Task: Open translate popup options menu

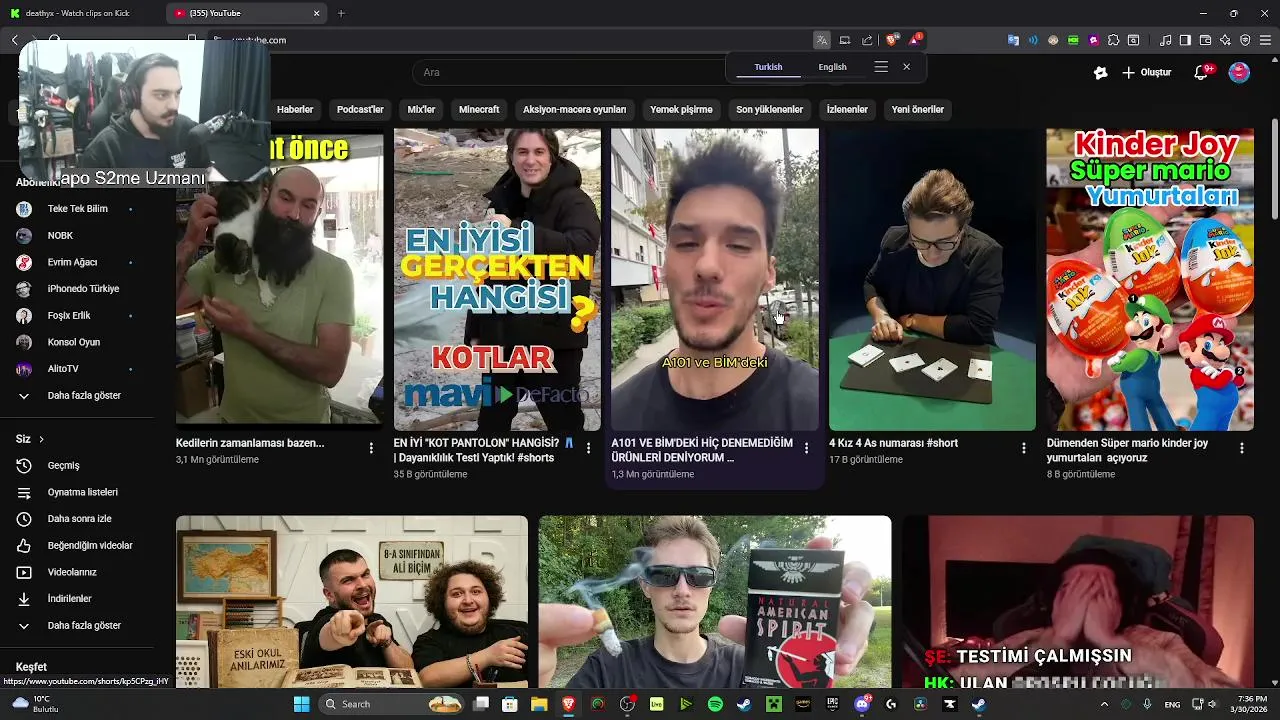Action: point(881,67)
